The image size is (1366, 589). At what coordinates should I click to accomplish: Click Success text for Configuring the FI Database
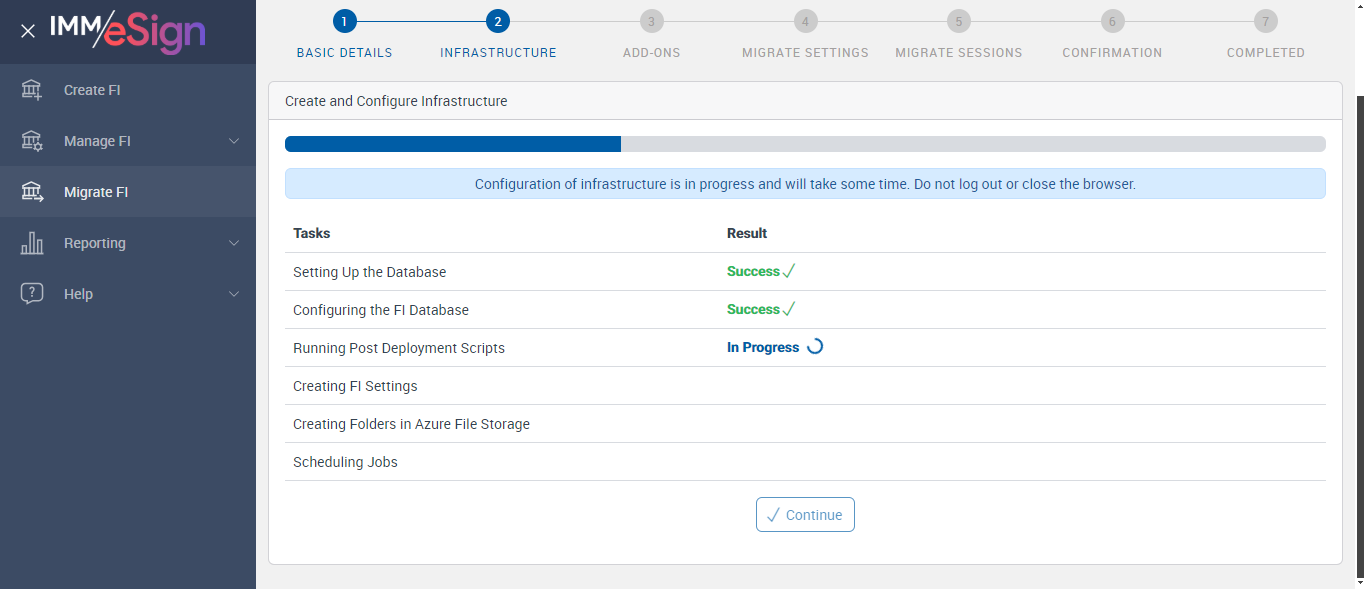(753, 309)
